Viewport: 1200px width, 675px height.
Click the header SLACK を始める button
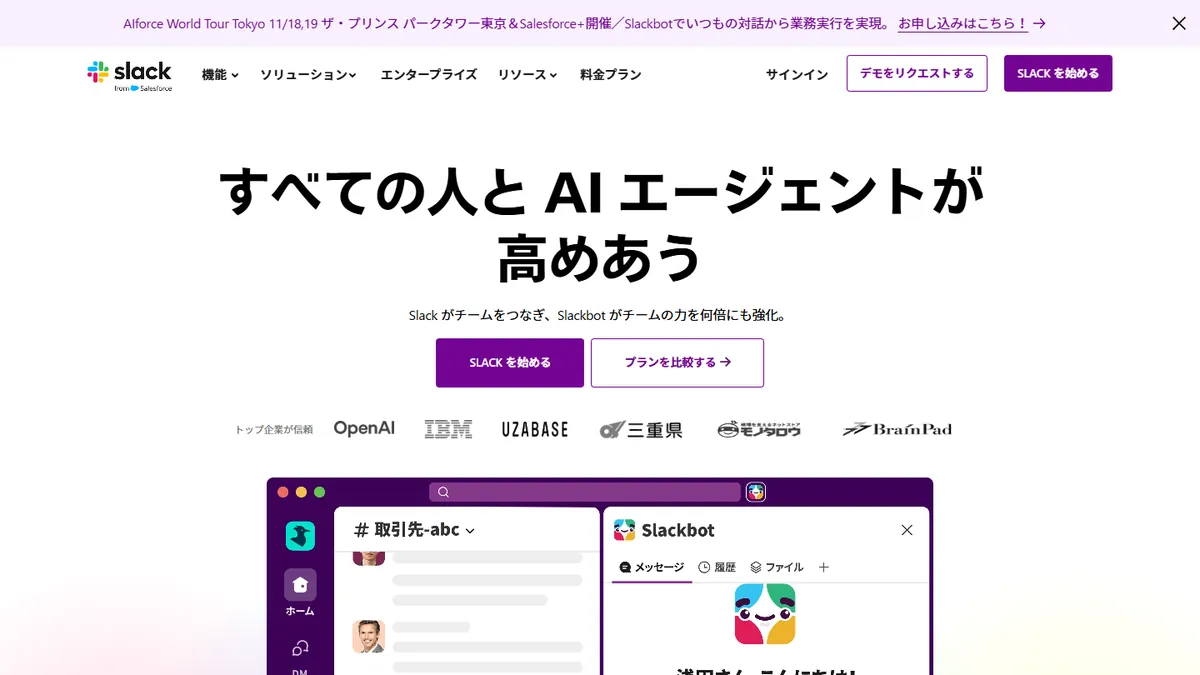(x=1058, y=73)
